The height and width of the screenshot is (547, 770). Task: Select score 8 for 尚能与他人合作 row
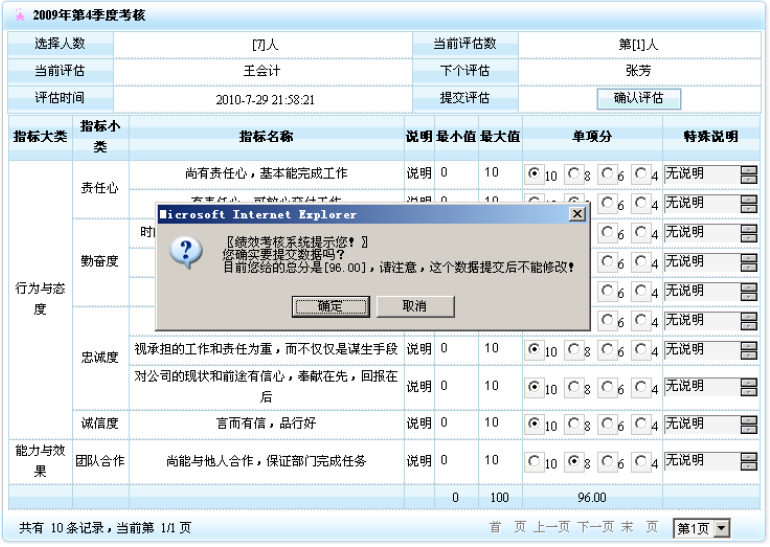(x=574, y=461)
